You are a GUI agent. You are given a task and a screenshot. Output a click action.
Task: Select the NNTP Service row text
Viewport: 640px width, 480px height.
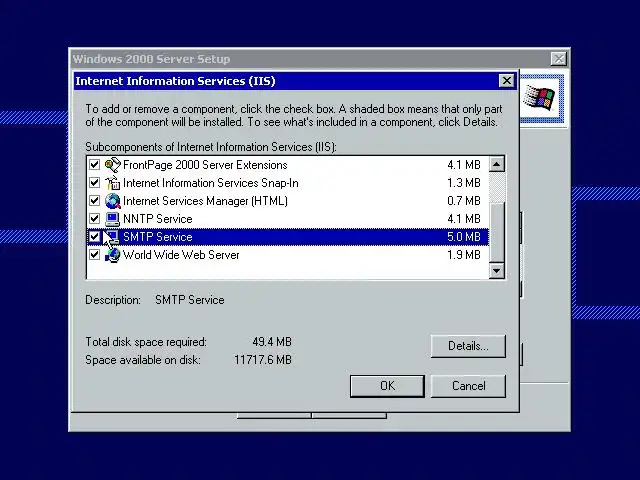click(158, 219)
